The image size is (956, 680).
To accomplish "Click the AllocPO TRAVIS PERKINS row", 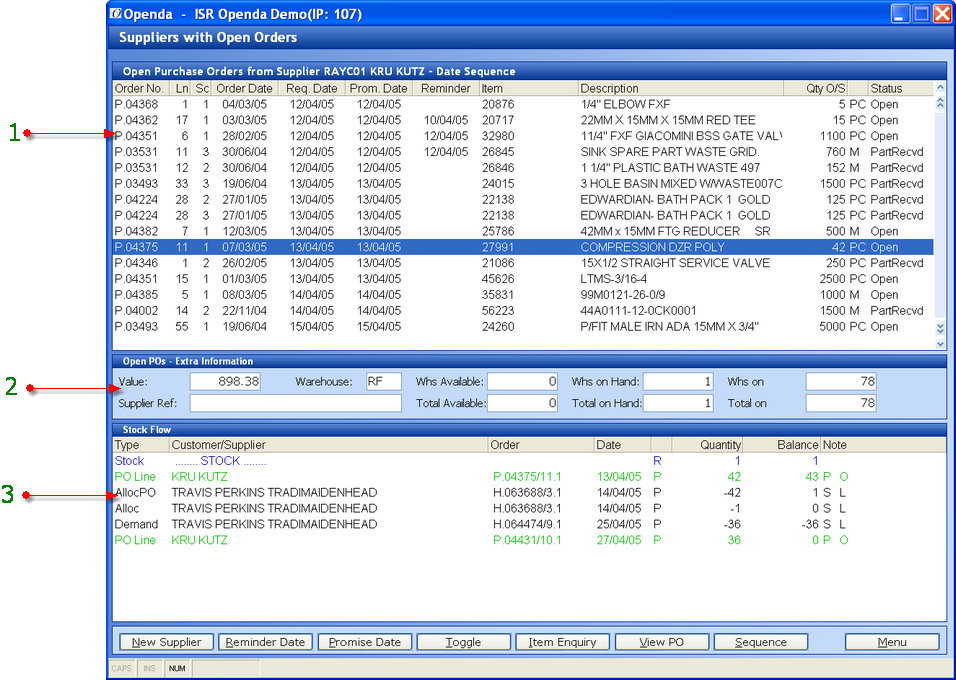I will 529,493.
